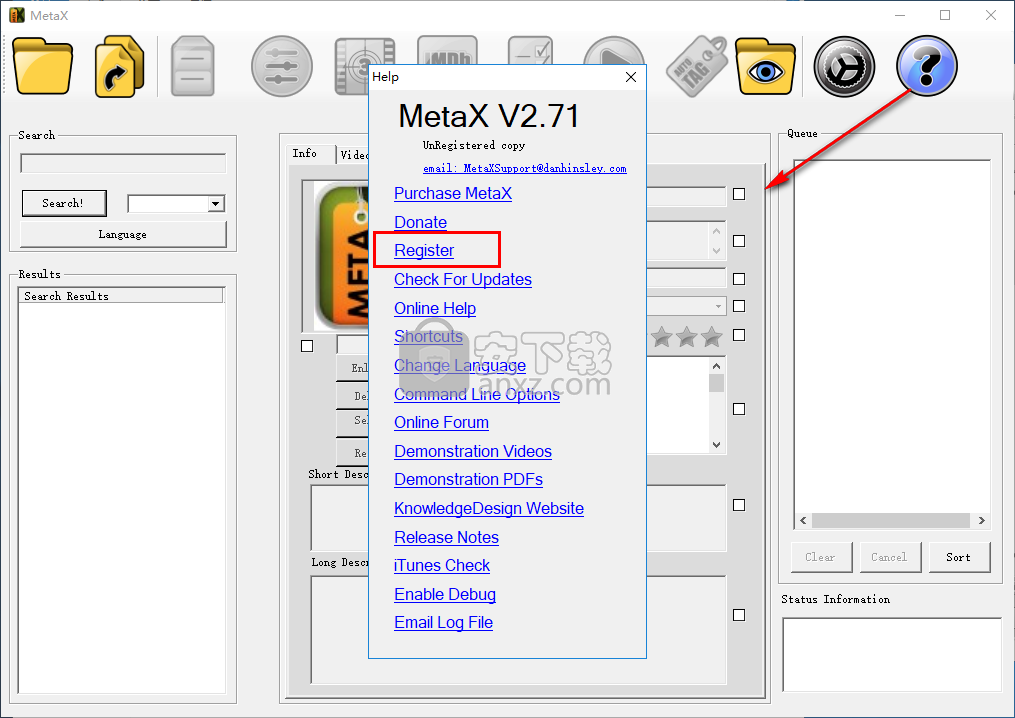Image resolution: width=1015 pixels, height=718 pixels.
Task: Close the Help dialog
Action: pos(631,77)
